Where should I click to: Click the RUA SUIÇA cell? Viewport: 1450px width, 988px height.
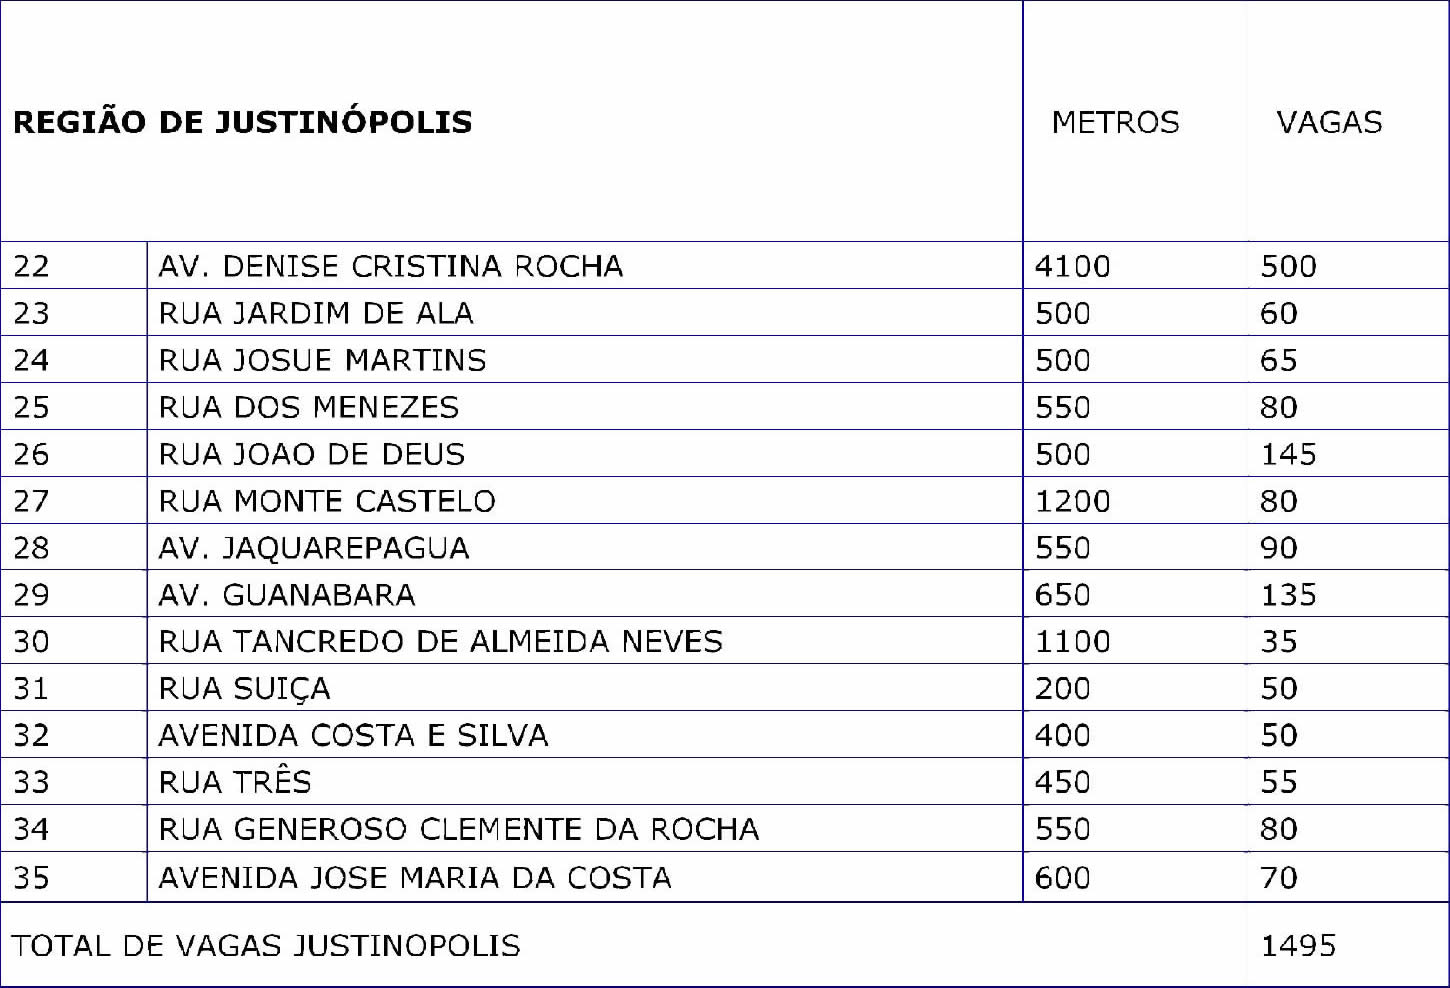[244, 688]
